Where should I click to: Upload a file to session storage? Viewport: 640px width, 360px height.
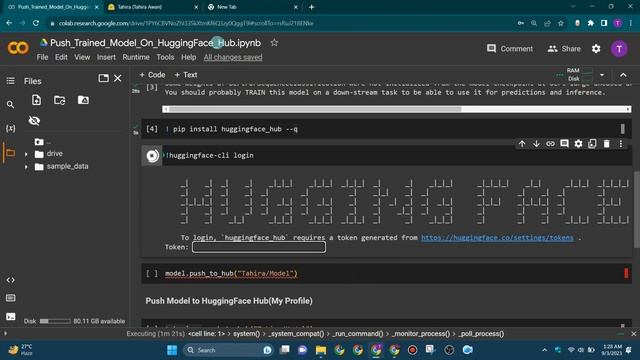point(36,100)
